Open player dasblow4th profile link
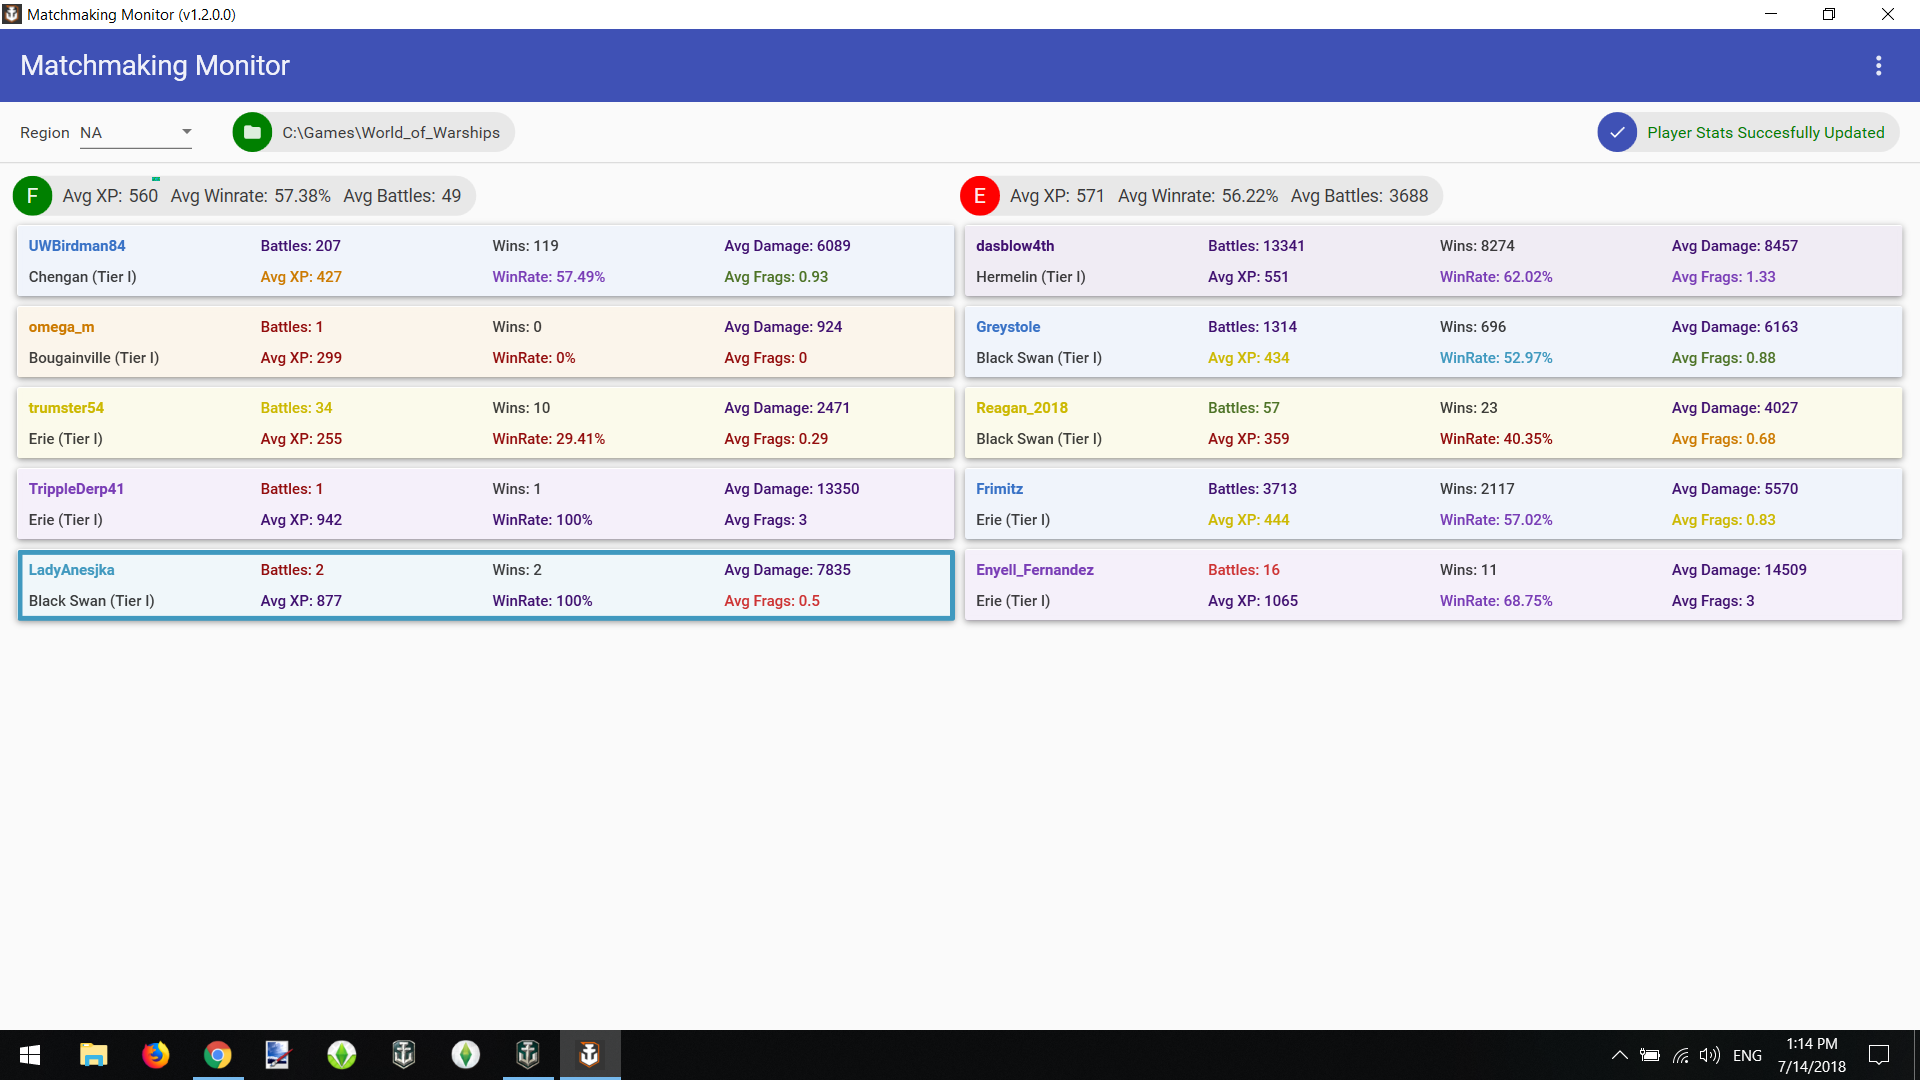Viewport: 1920px width, 1080px height. (x=1014, y=246)
